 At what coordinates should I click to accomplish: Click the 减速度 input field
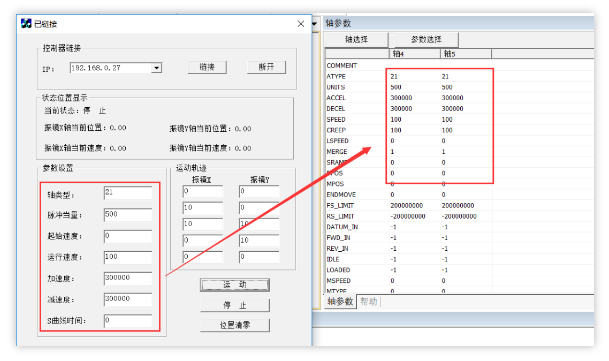[x=128, y=299]
